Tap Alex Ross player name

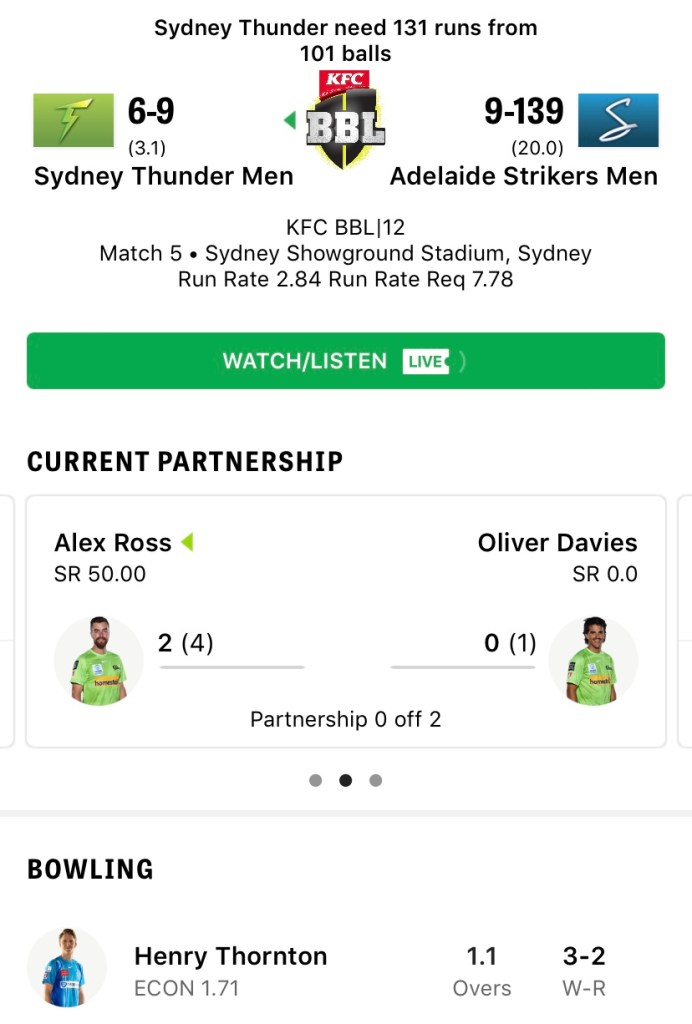pos(113,543)
